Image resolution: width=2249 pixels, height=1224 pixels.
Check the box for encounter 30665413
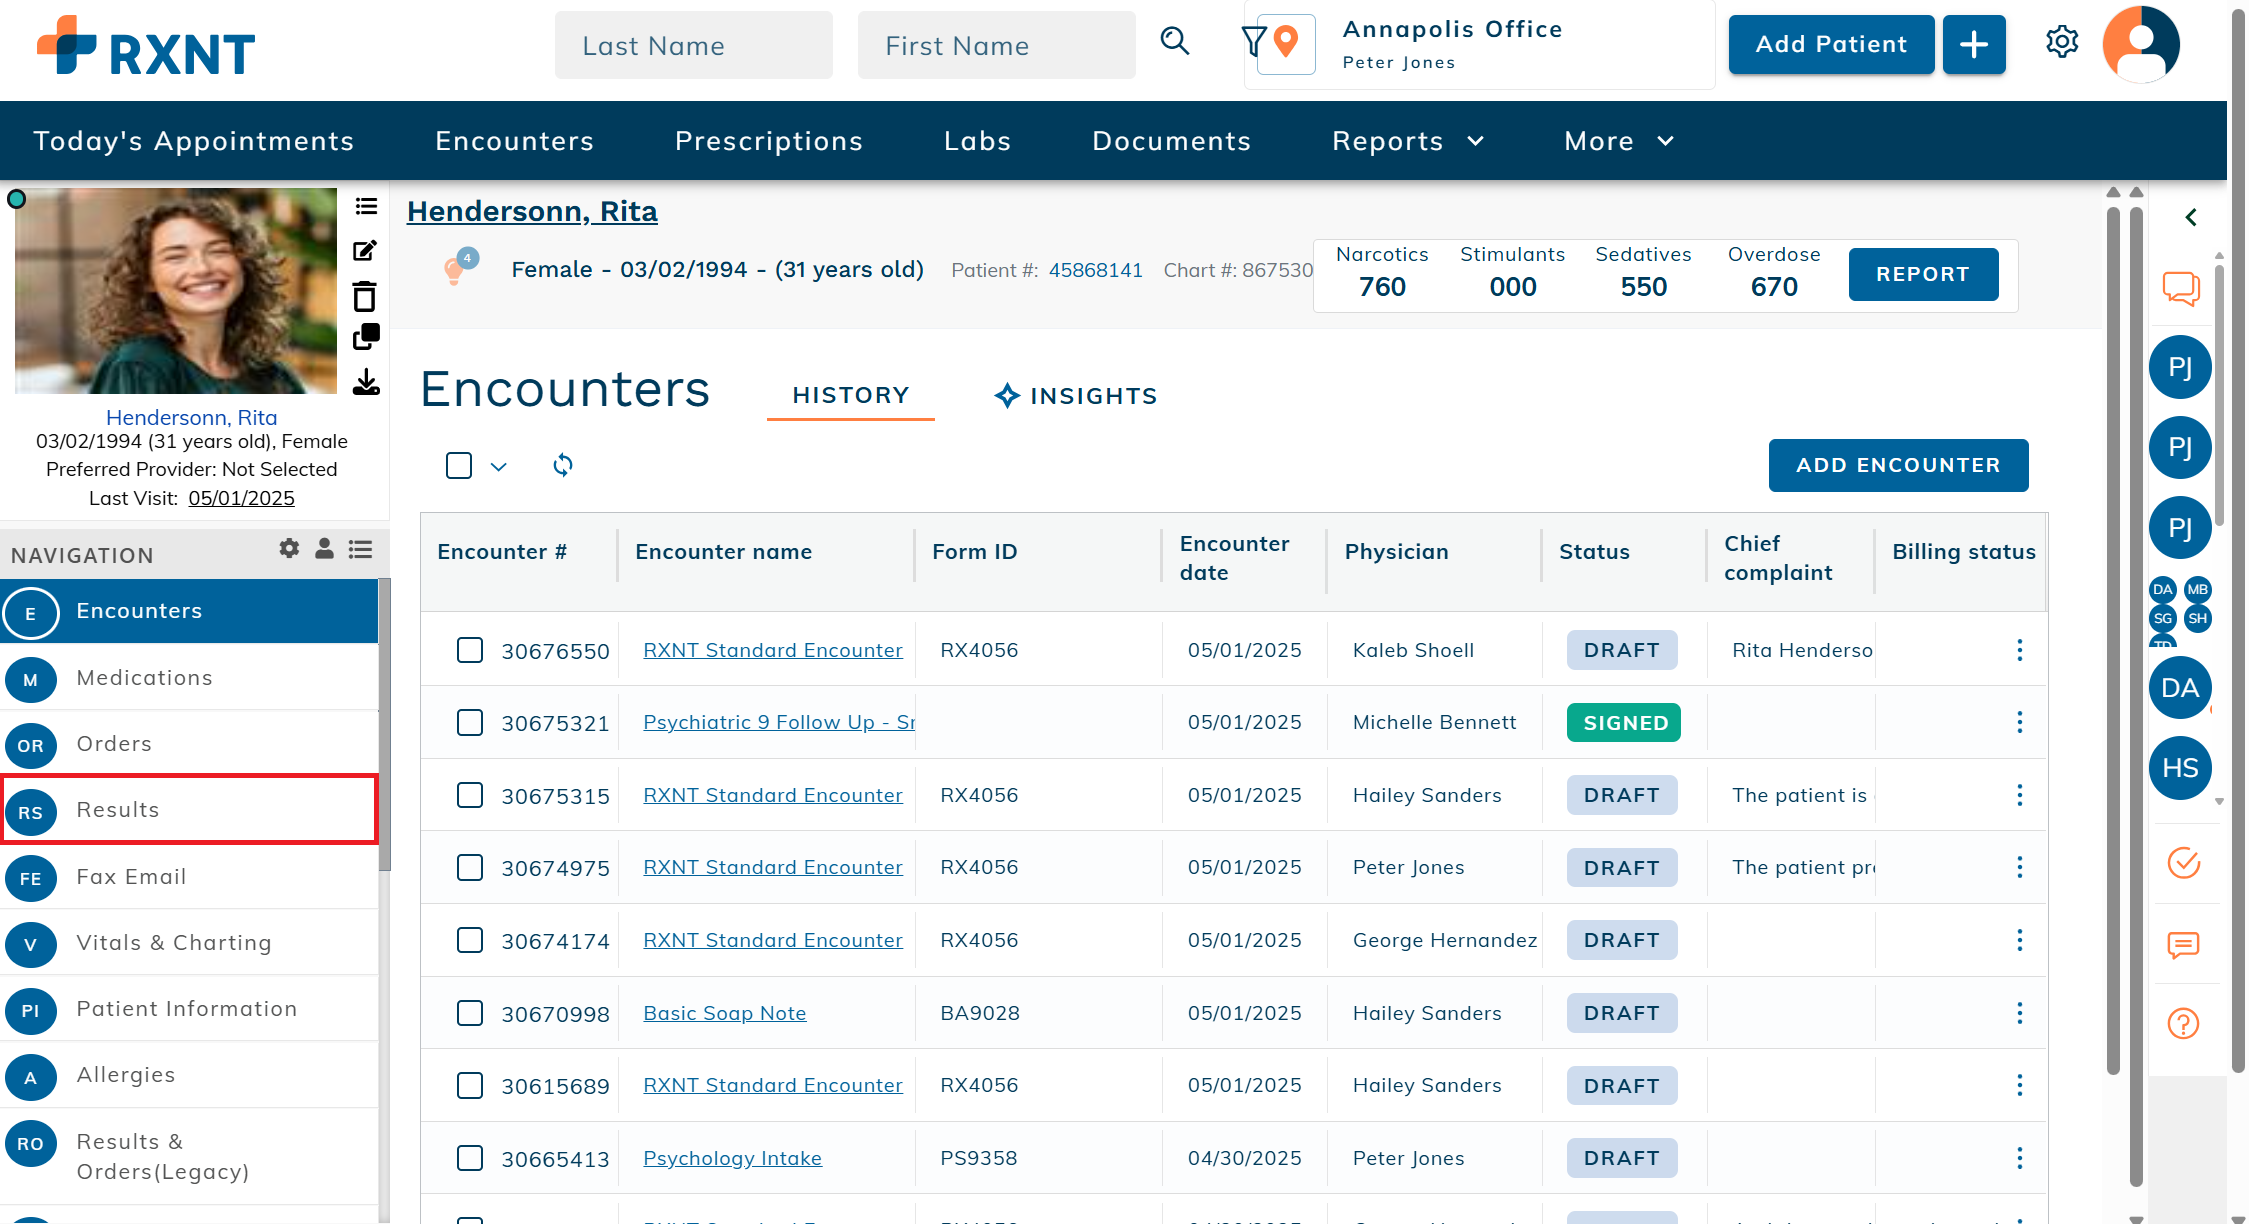point(470,1158)
